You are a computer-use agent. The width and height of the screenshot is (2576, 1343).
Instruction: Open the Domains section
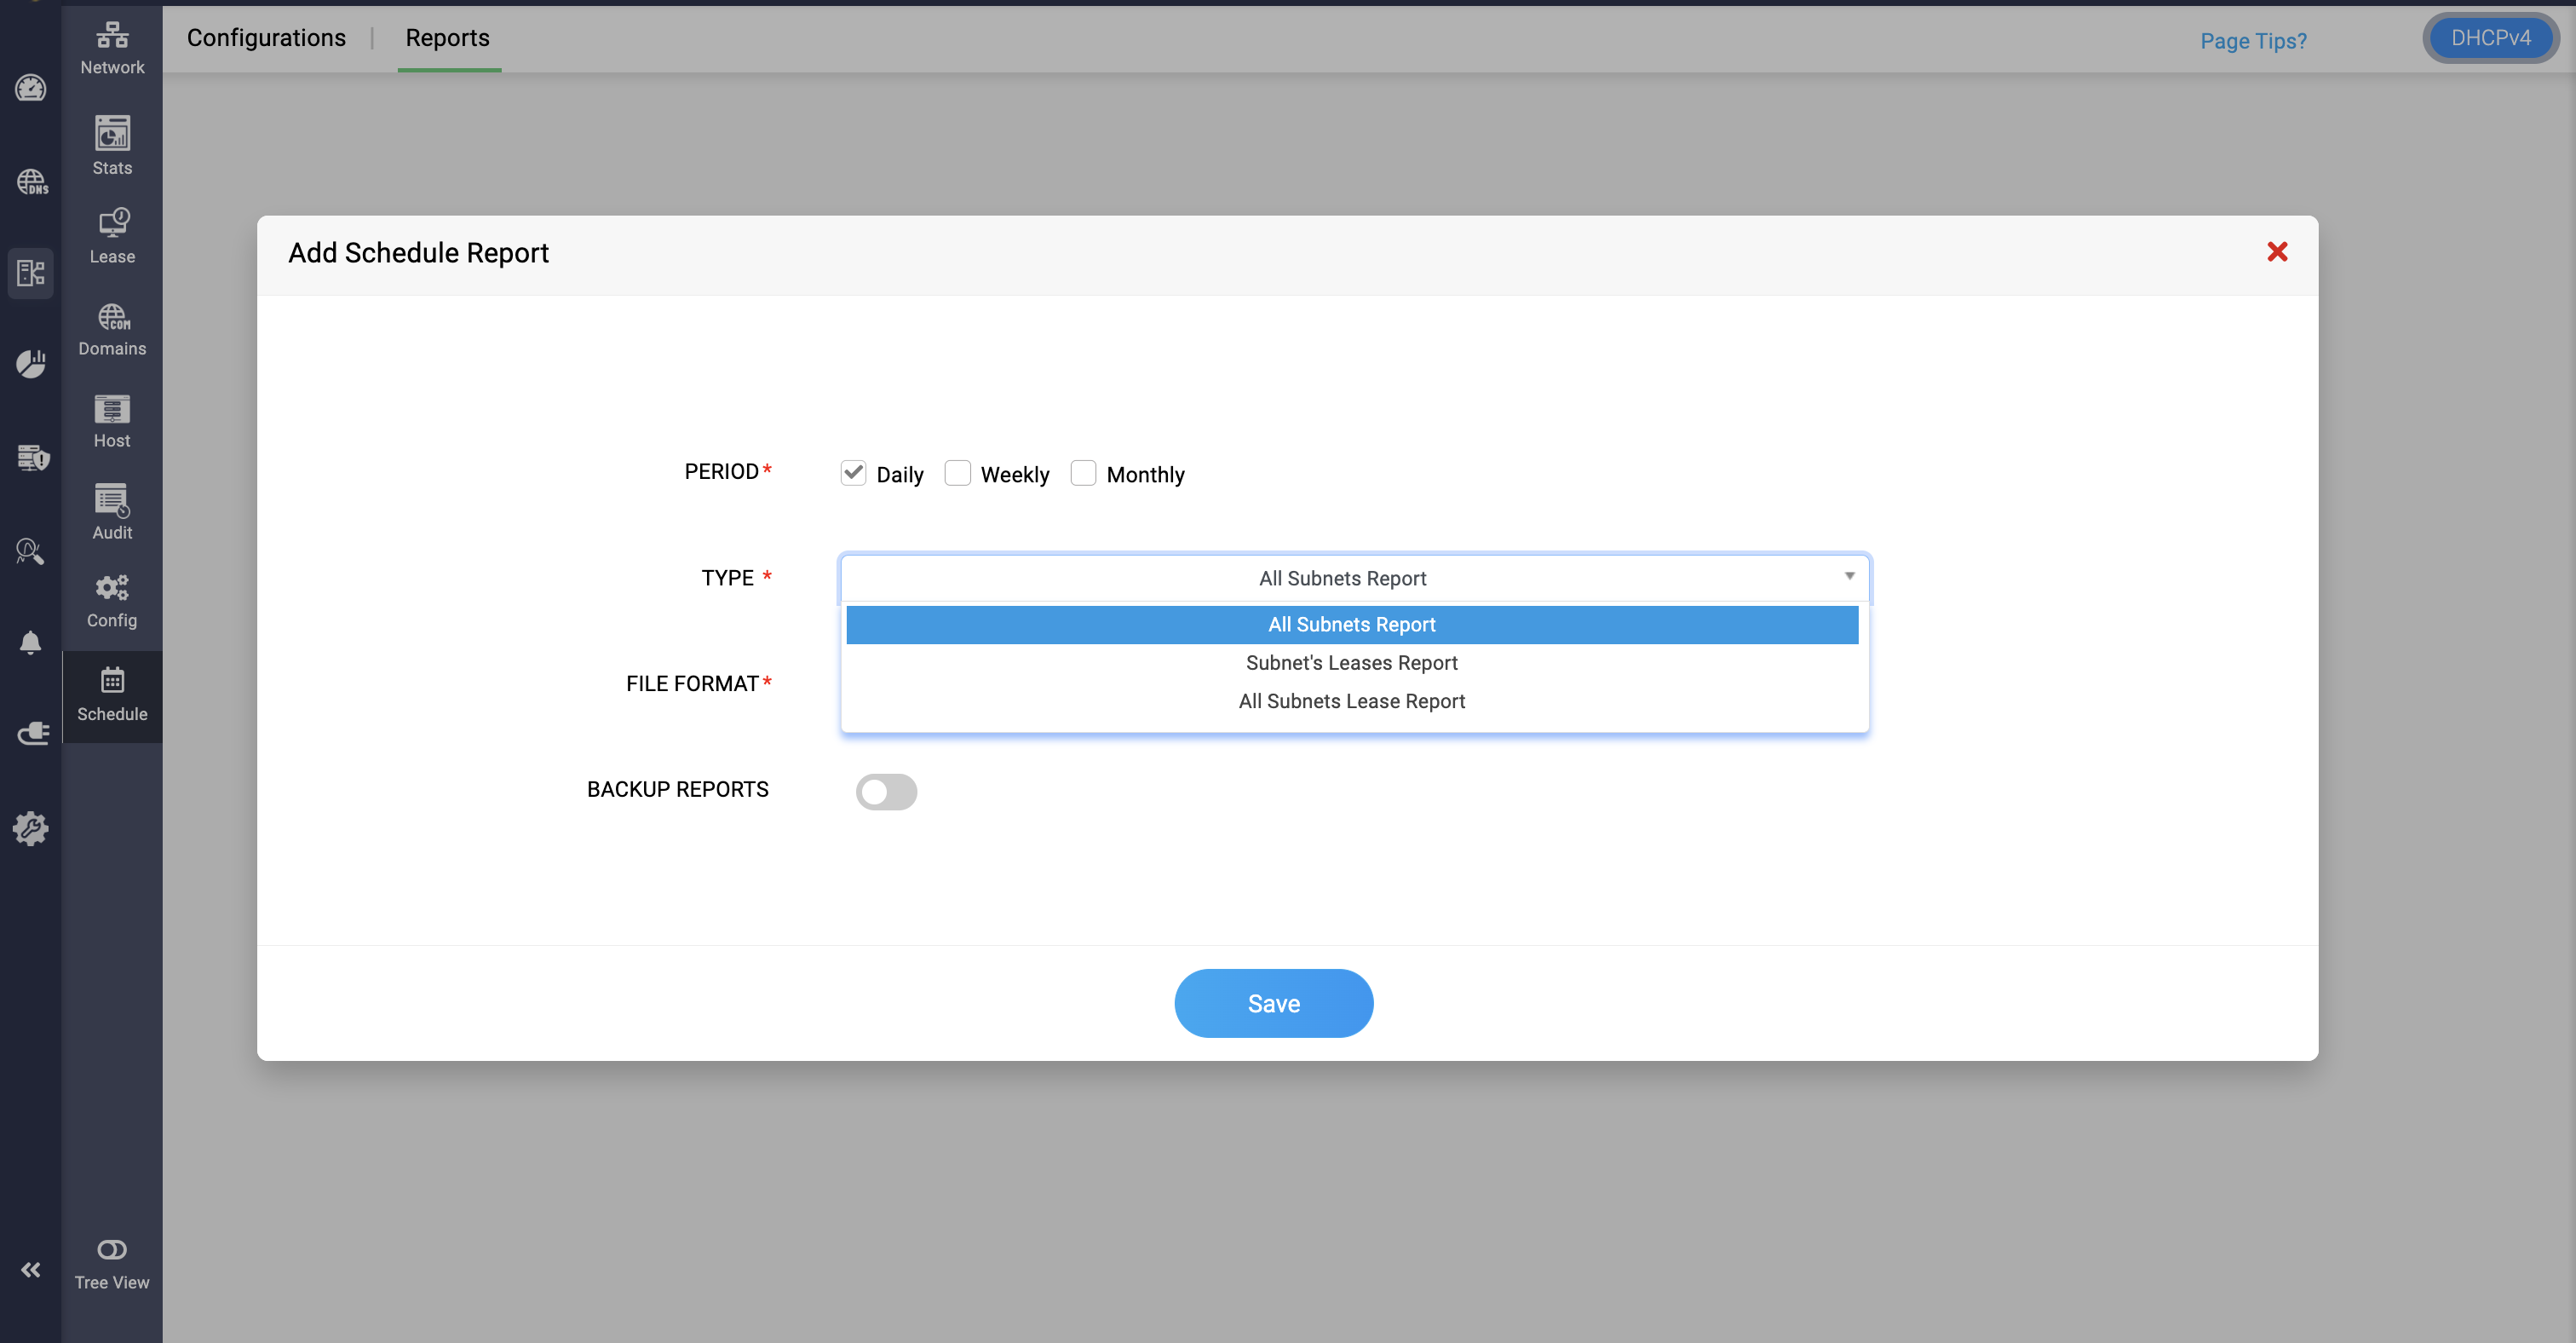pyautogui.click(x=112, y=330)
